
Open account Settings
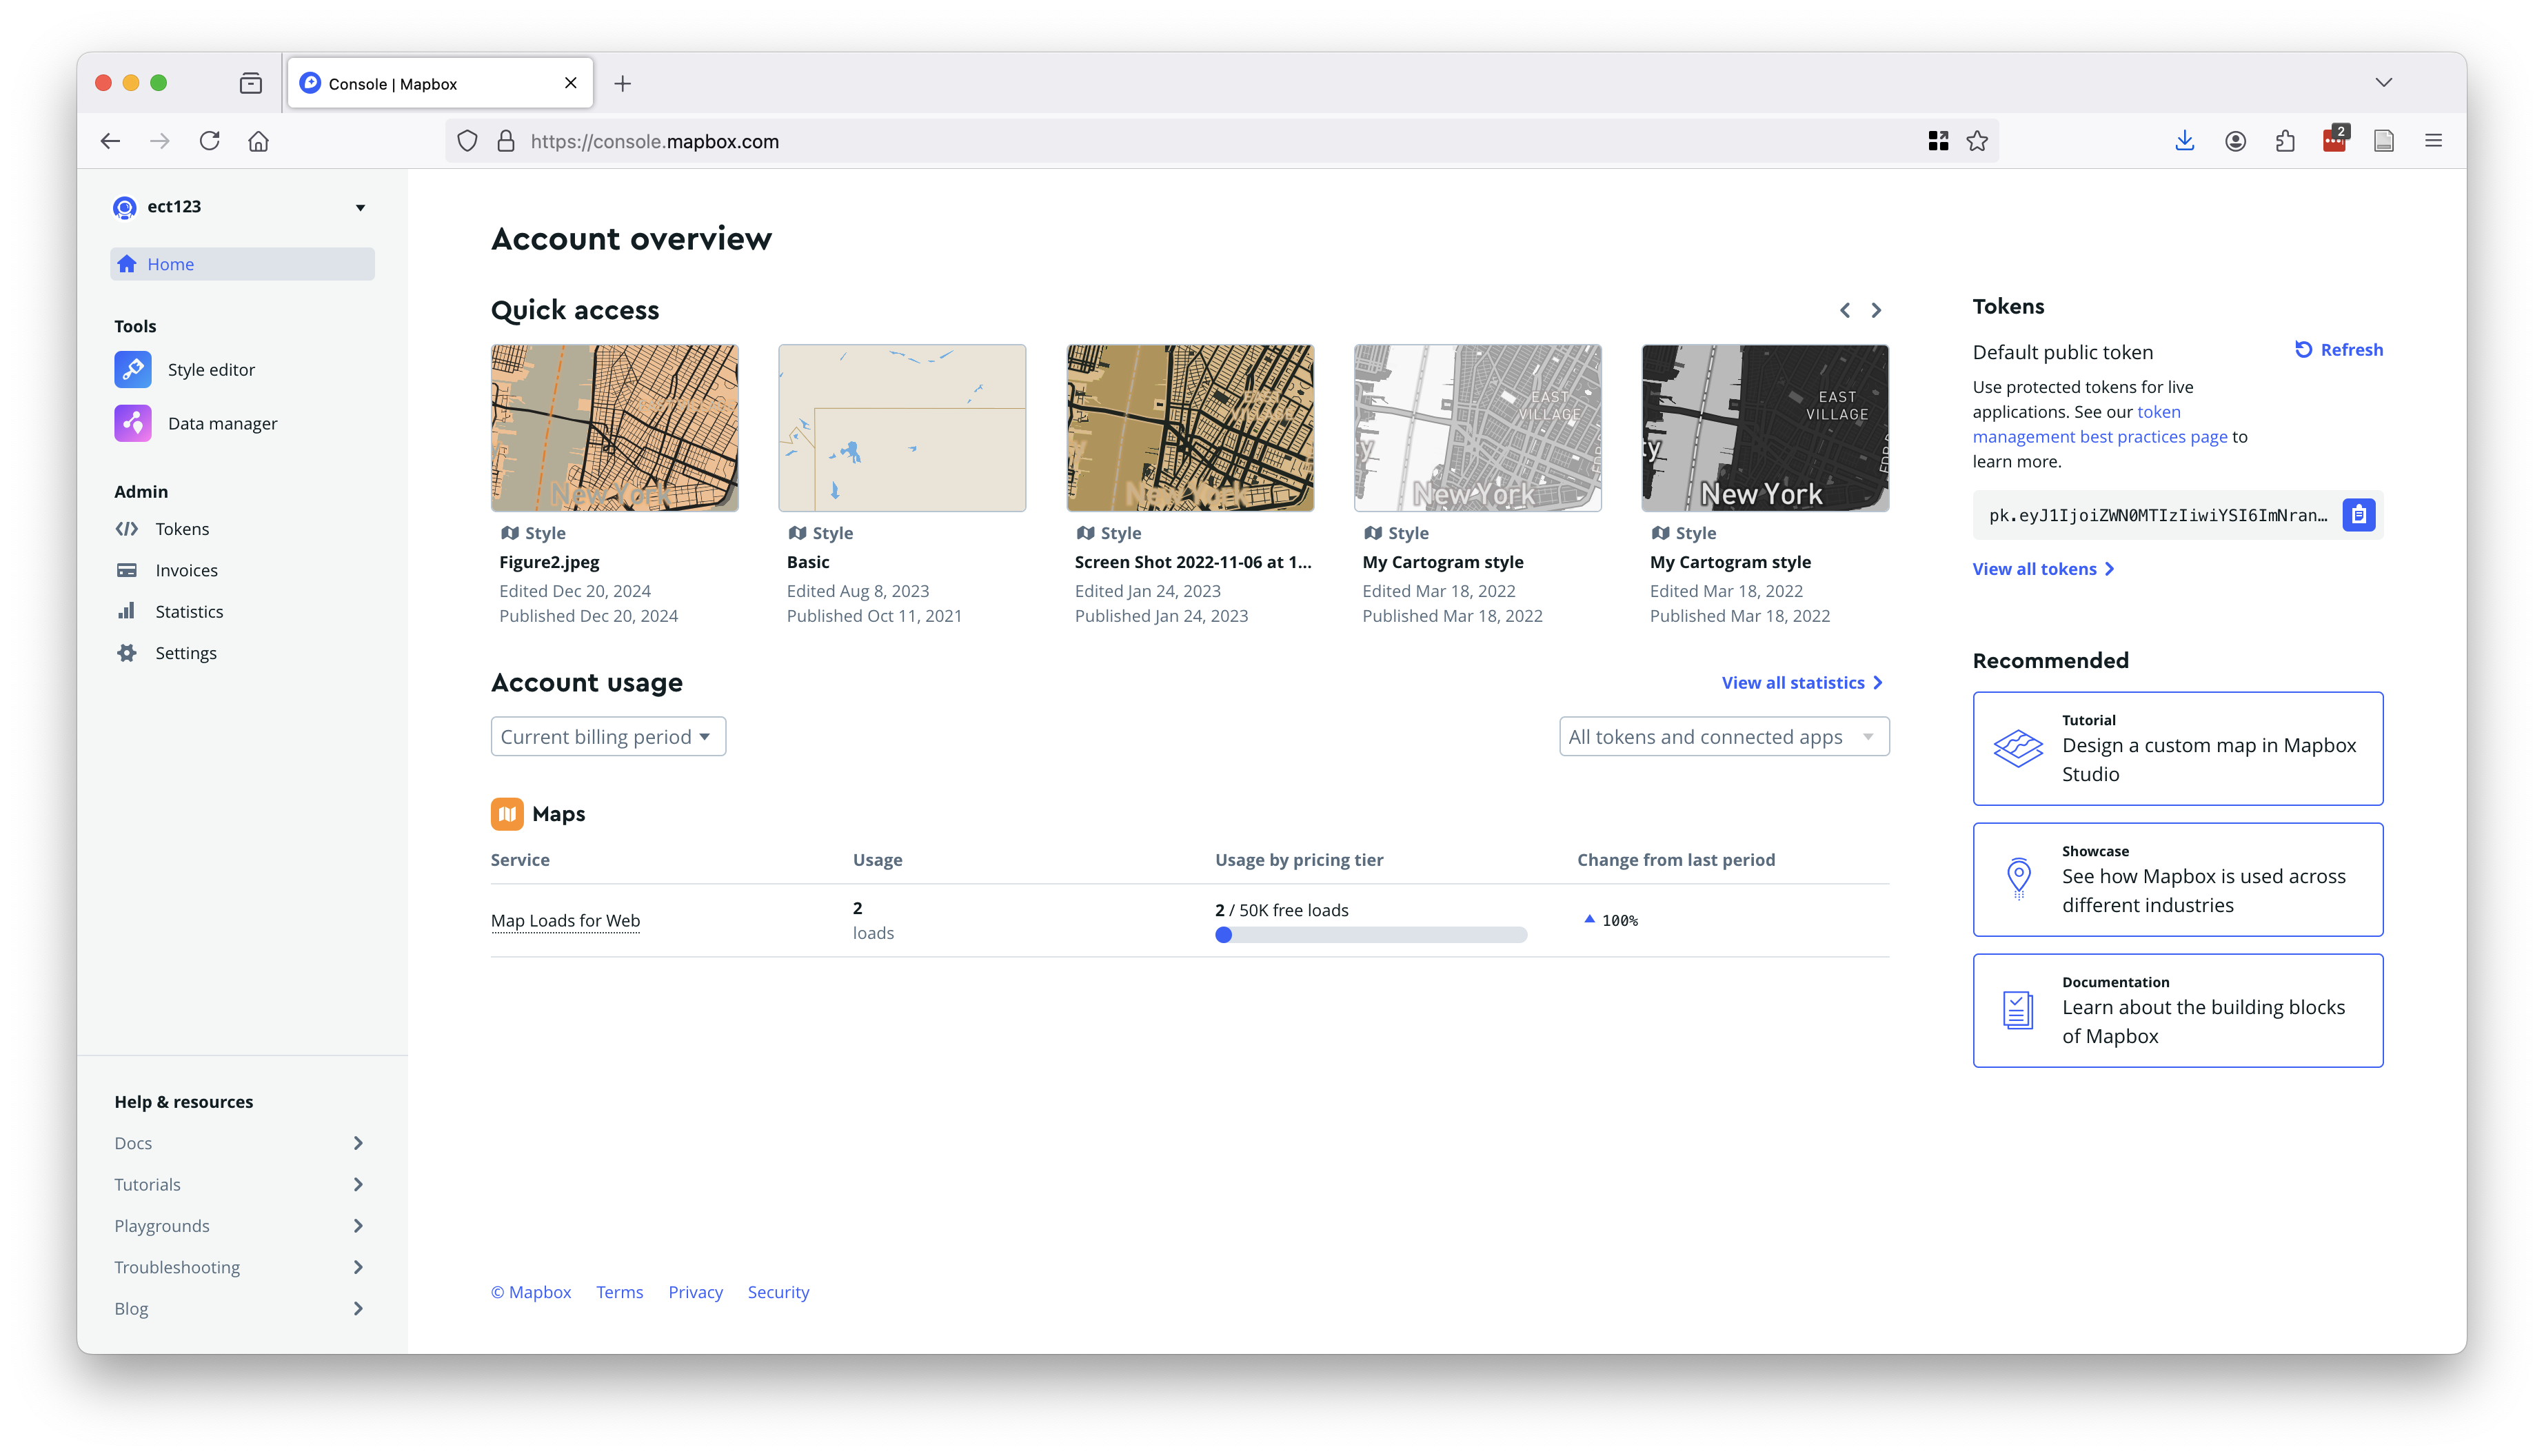185,652
